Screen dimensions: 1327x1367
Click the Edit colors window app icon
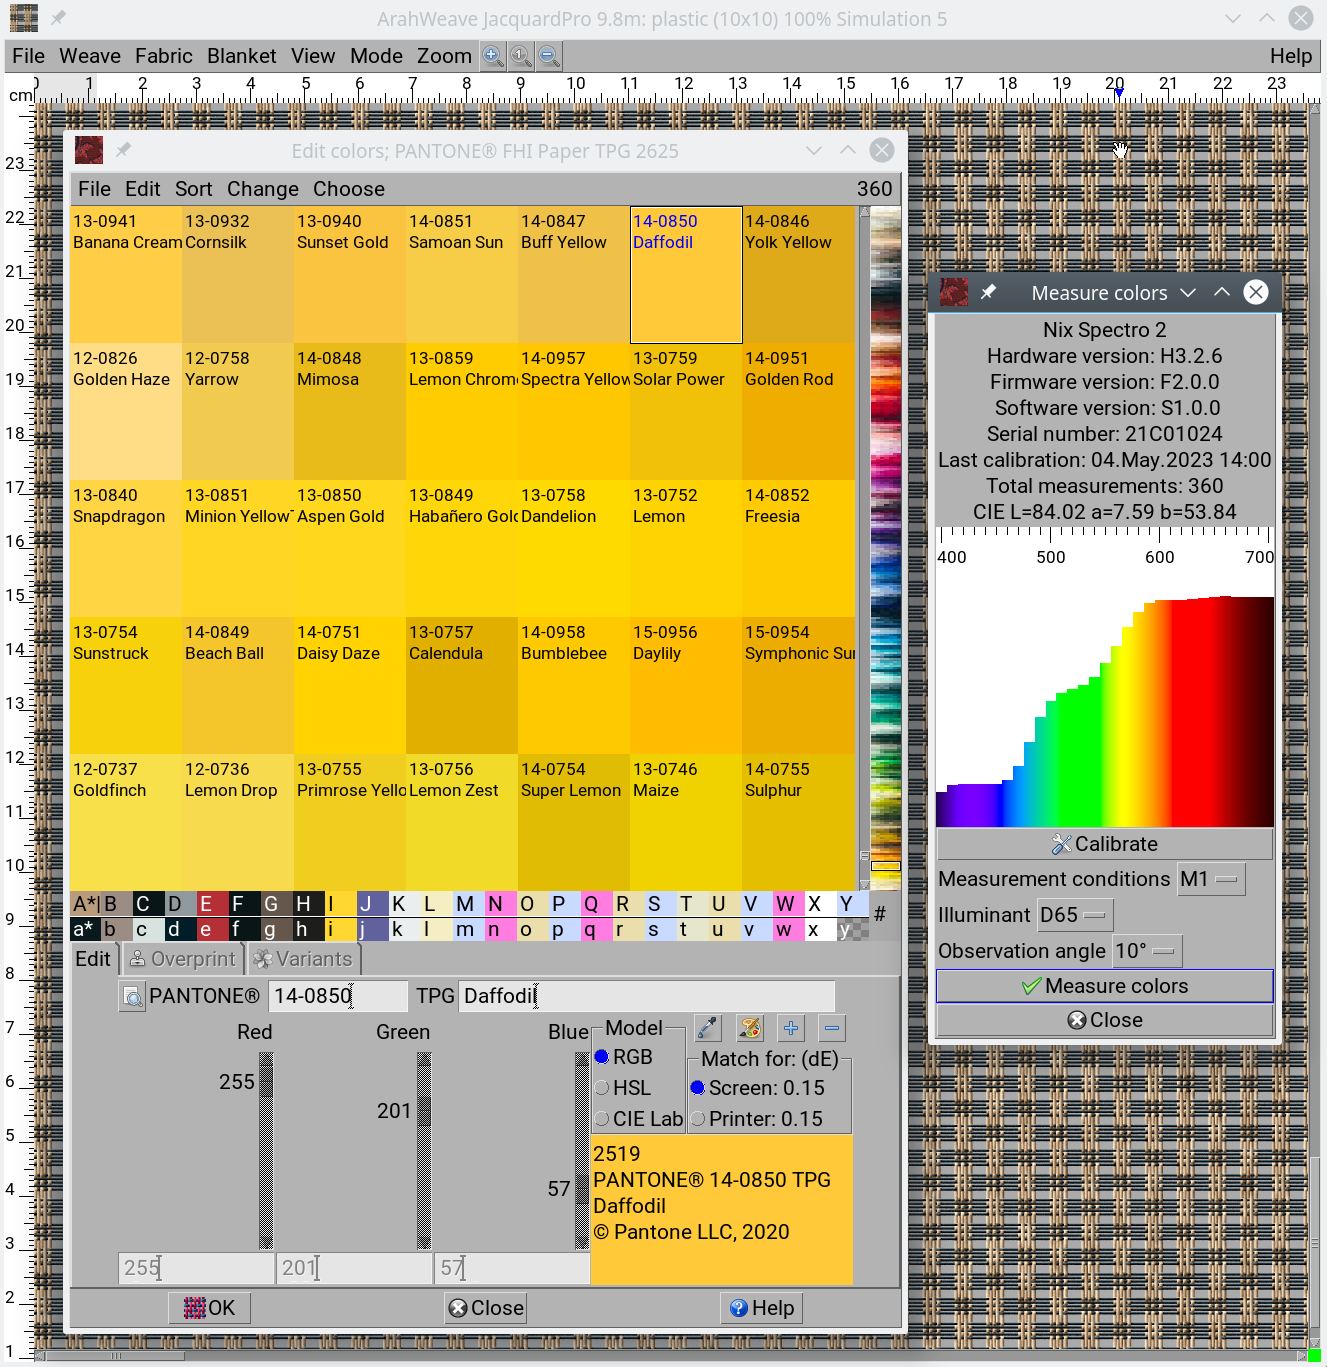(89, 150)
